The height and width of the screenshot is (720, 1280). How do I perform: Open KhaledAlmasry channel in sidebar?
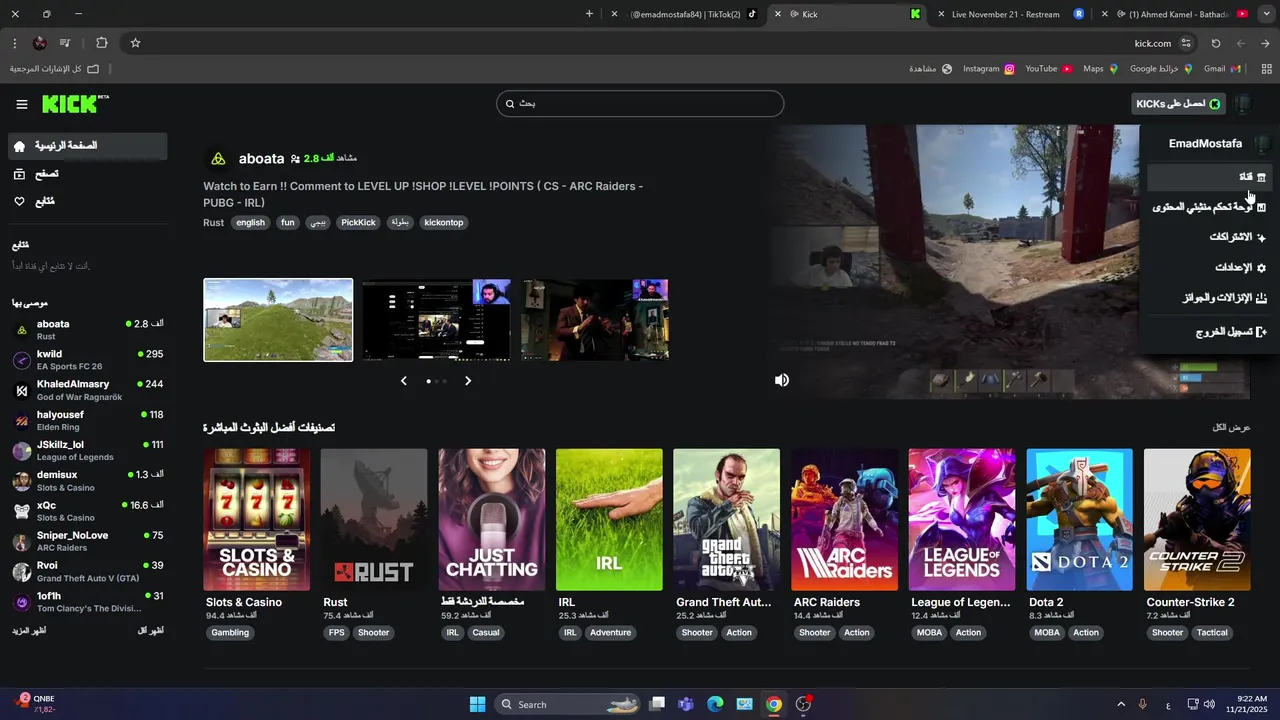(88, 390)
